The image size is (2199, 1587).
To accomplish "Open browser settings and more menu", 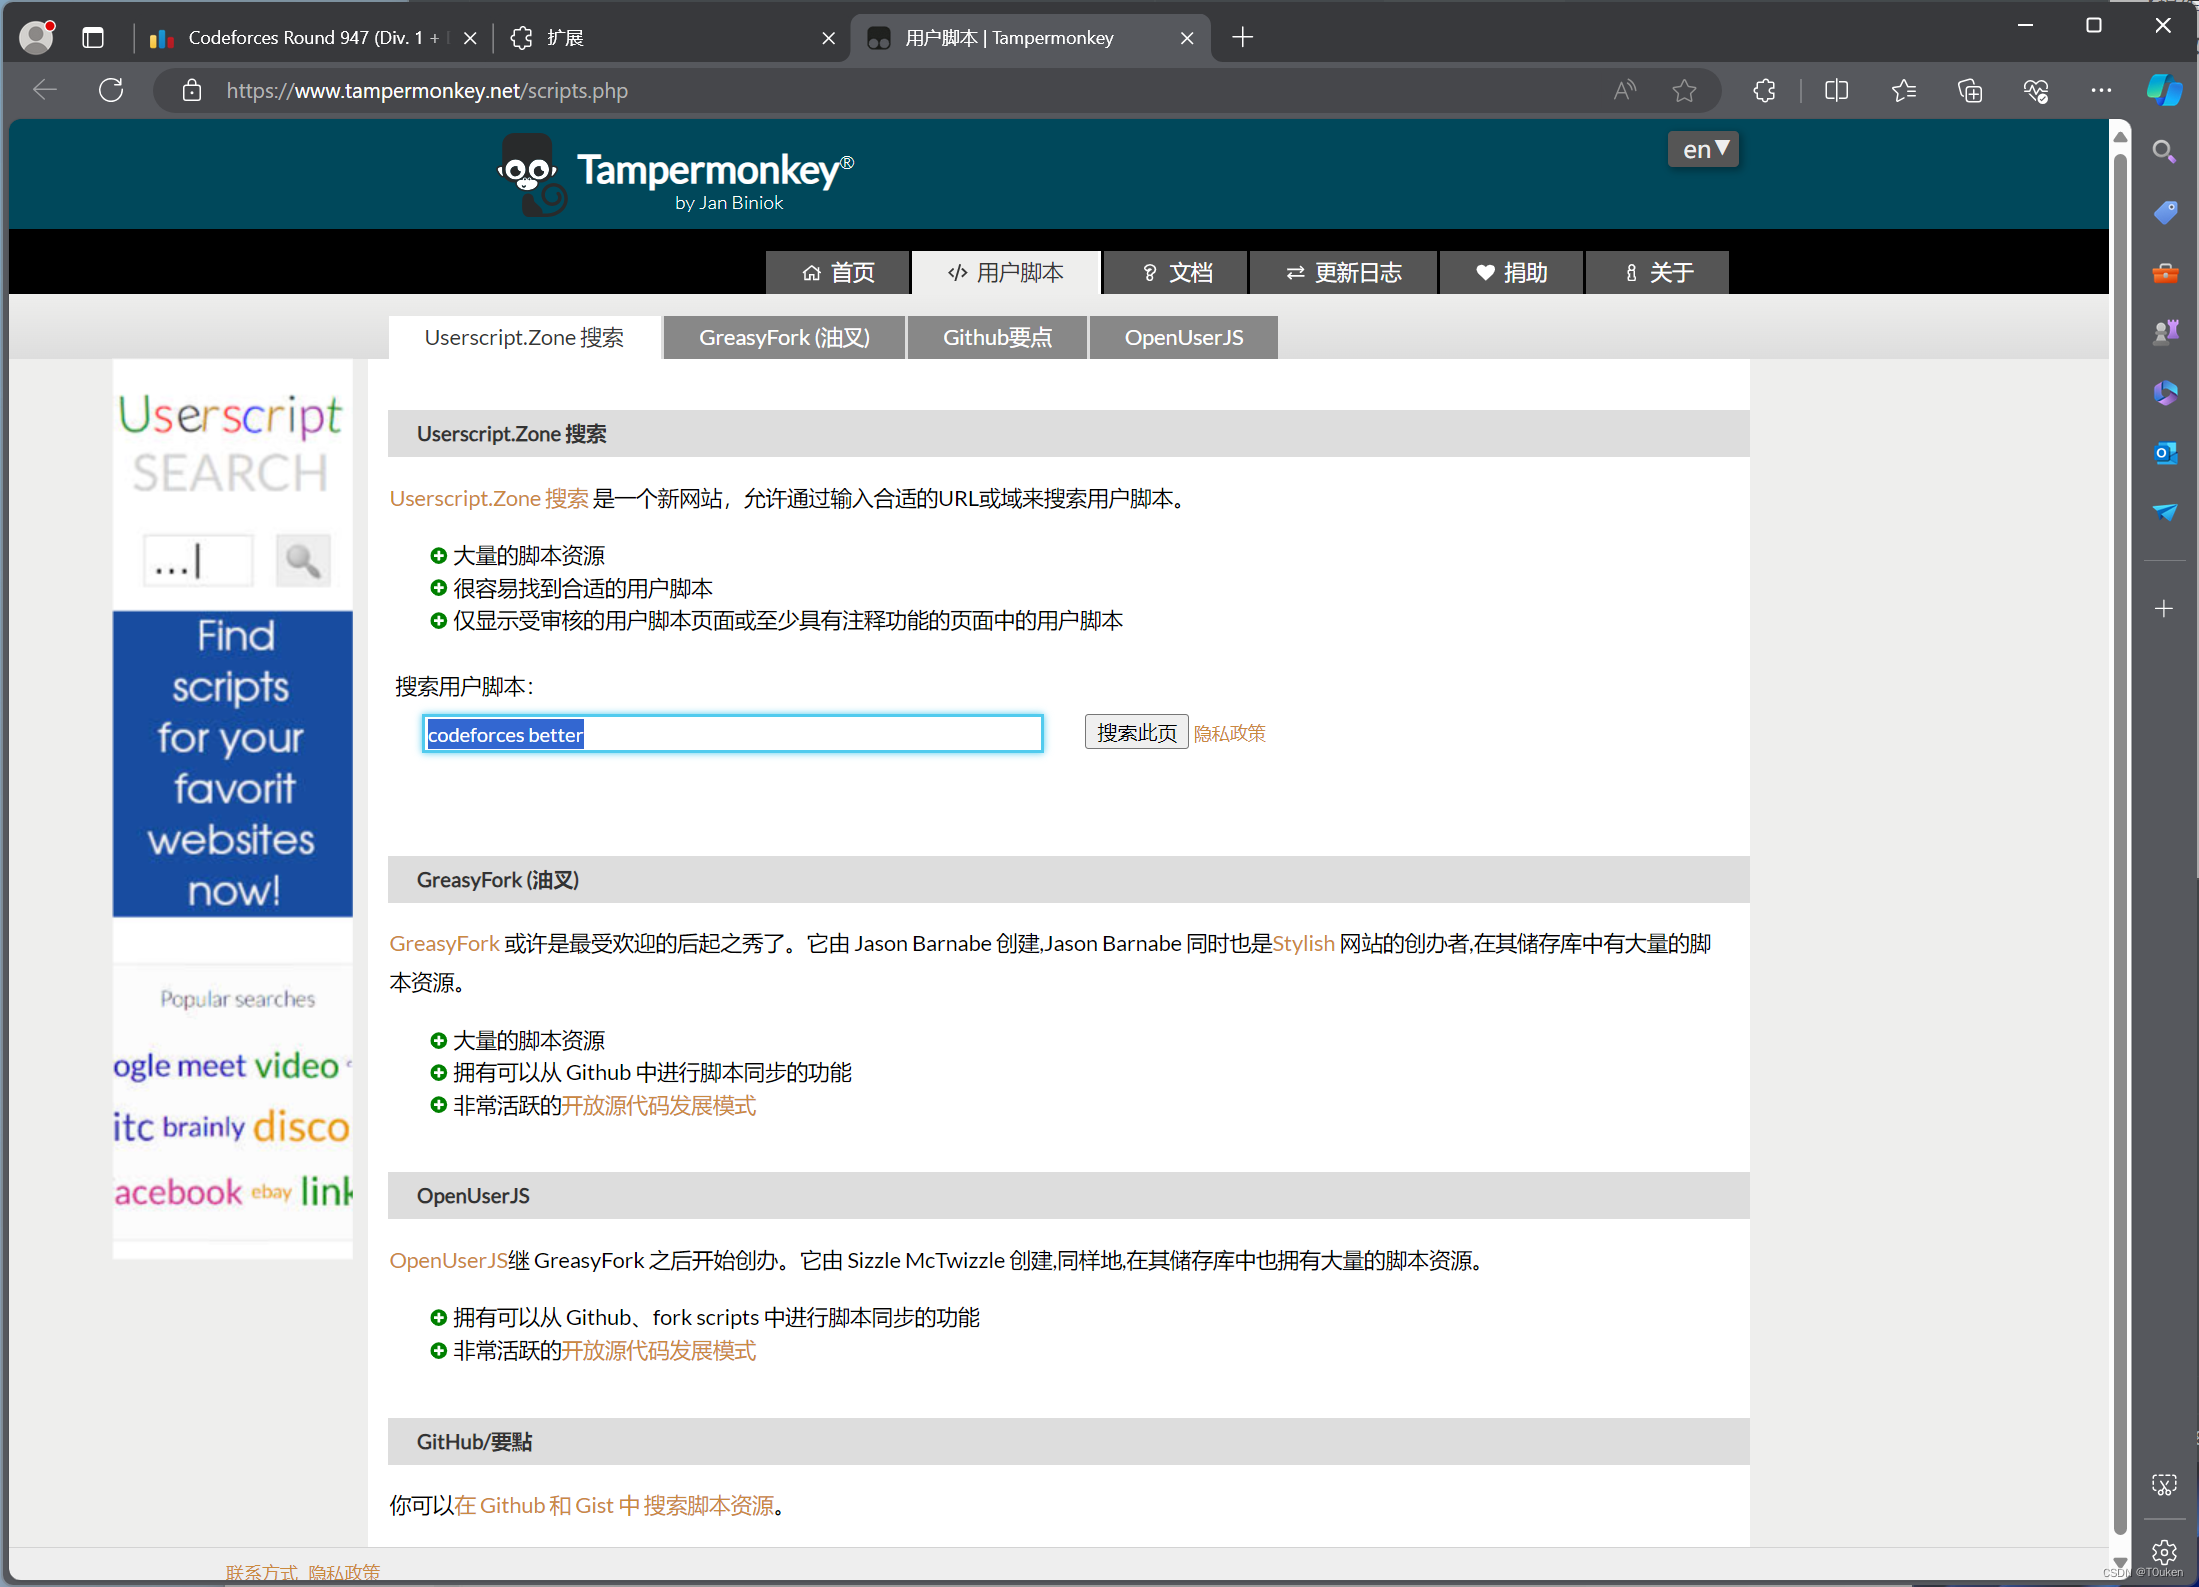I will click(2101, 91).
